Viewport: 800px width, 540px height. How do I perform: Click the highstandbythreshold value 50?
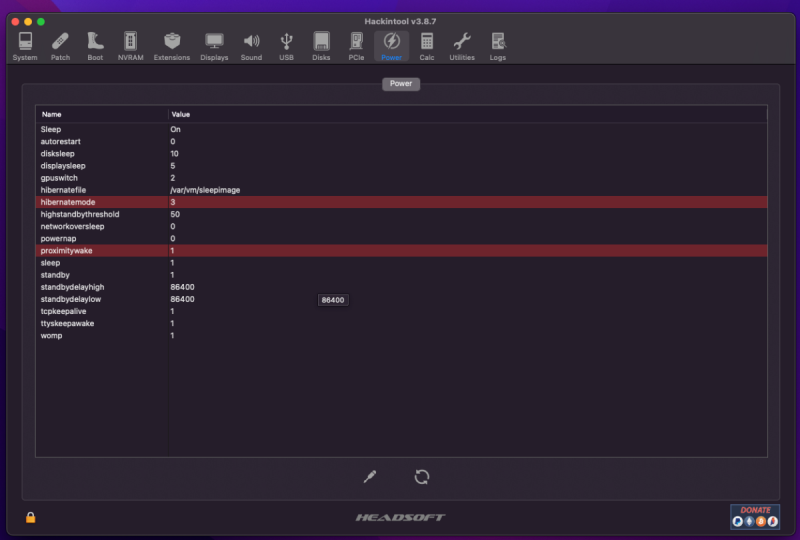pos(175,214)
